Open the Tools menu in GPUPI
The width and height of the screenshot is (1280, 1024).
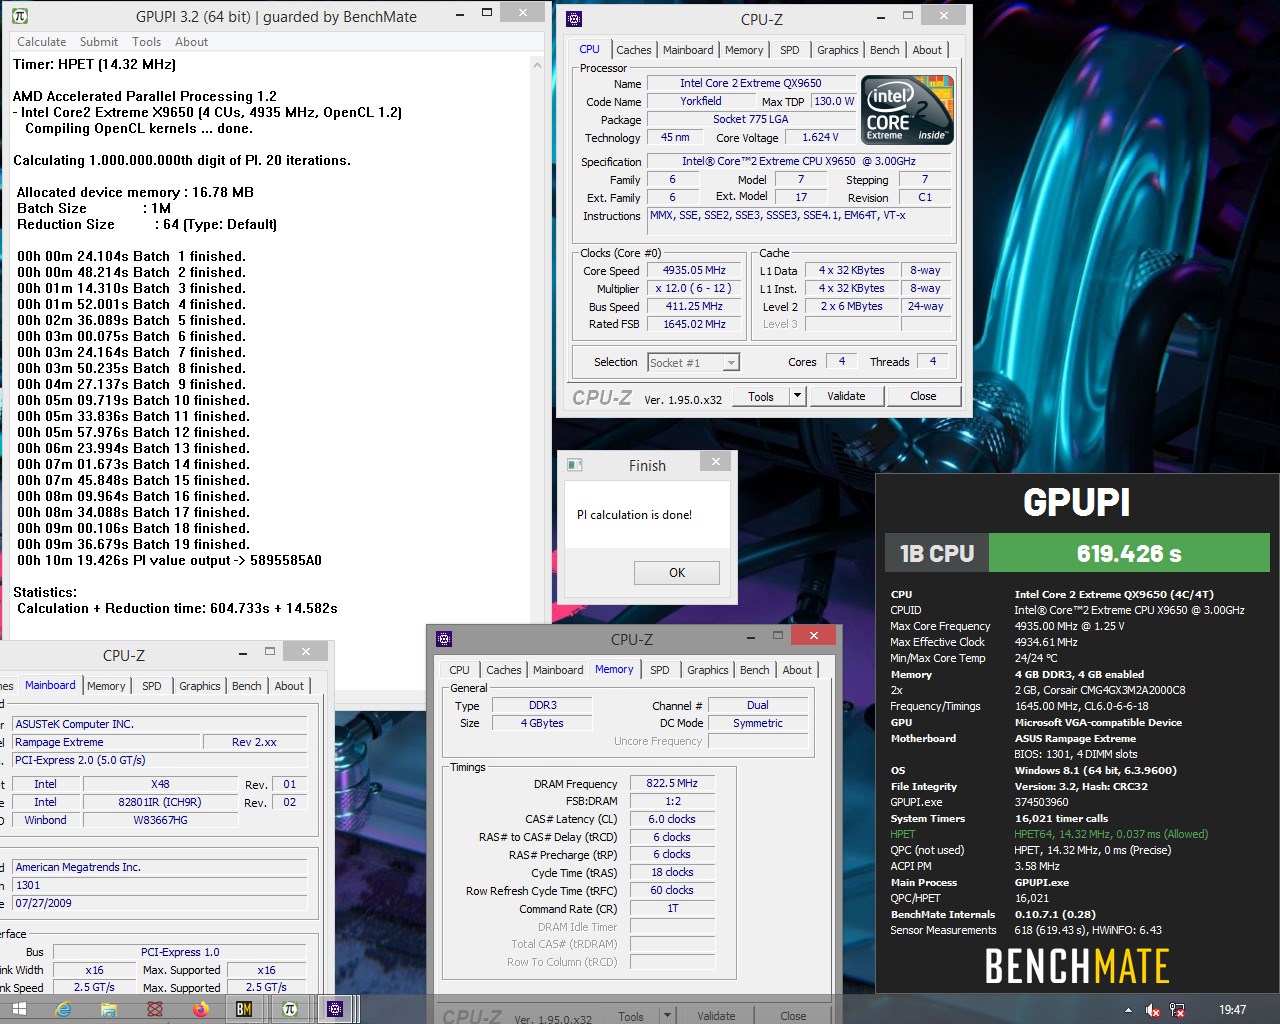click(x=147, y=42)
